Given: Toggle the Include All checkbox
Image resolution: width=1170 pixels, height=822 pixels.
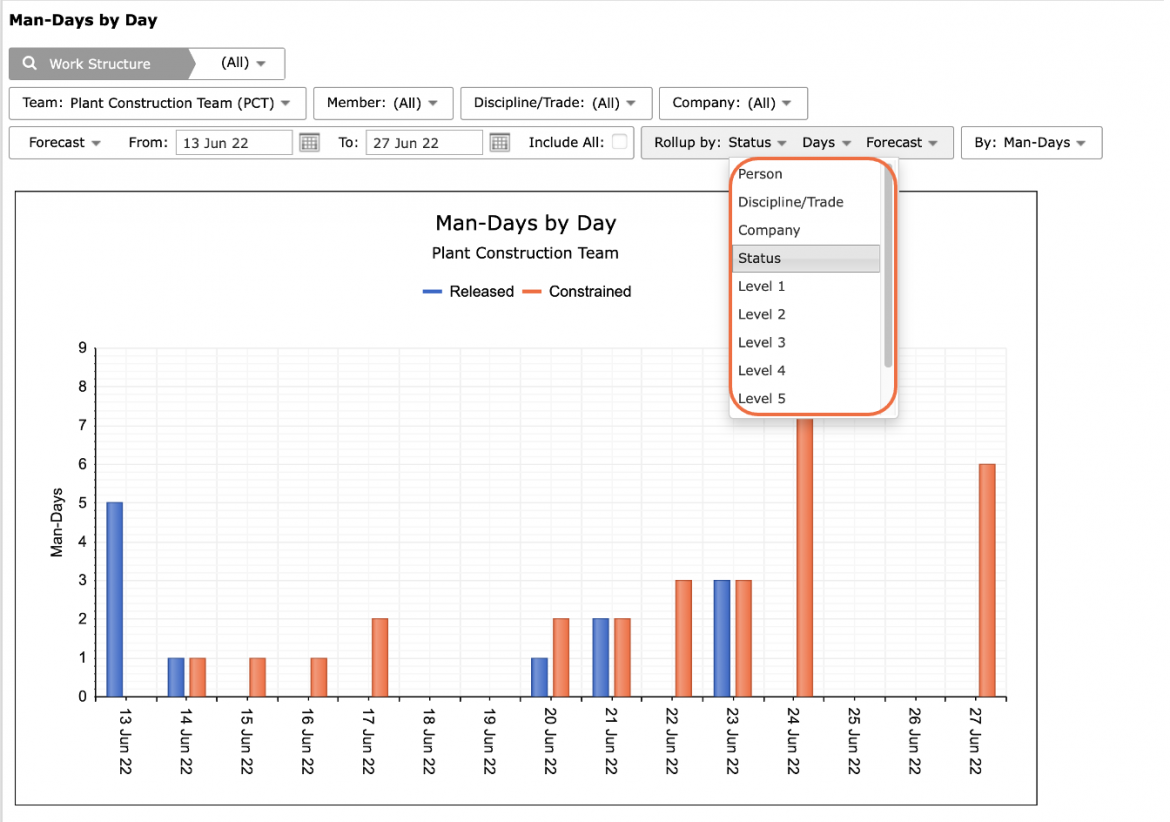Looking at the screenshot, I should click(619, 142).
